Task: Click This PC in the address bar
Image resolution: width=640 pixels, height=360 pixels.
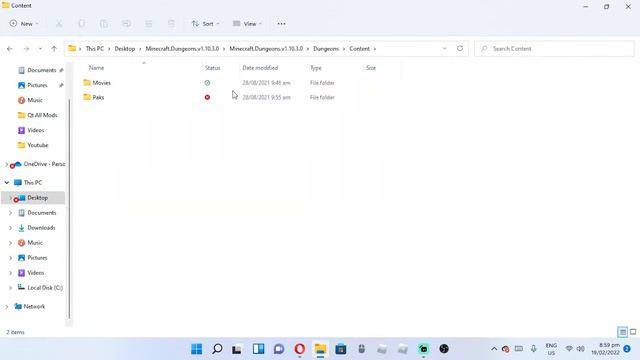Action: point(95,49)
